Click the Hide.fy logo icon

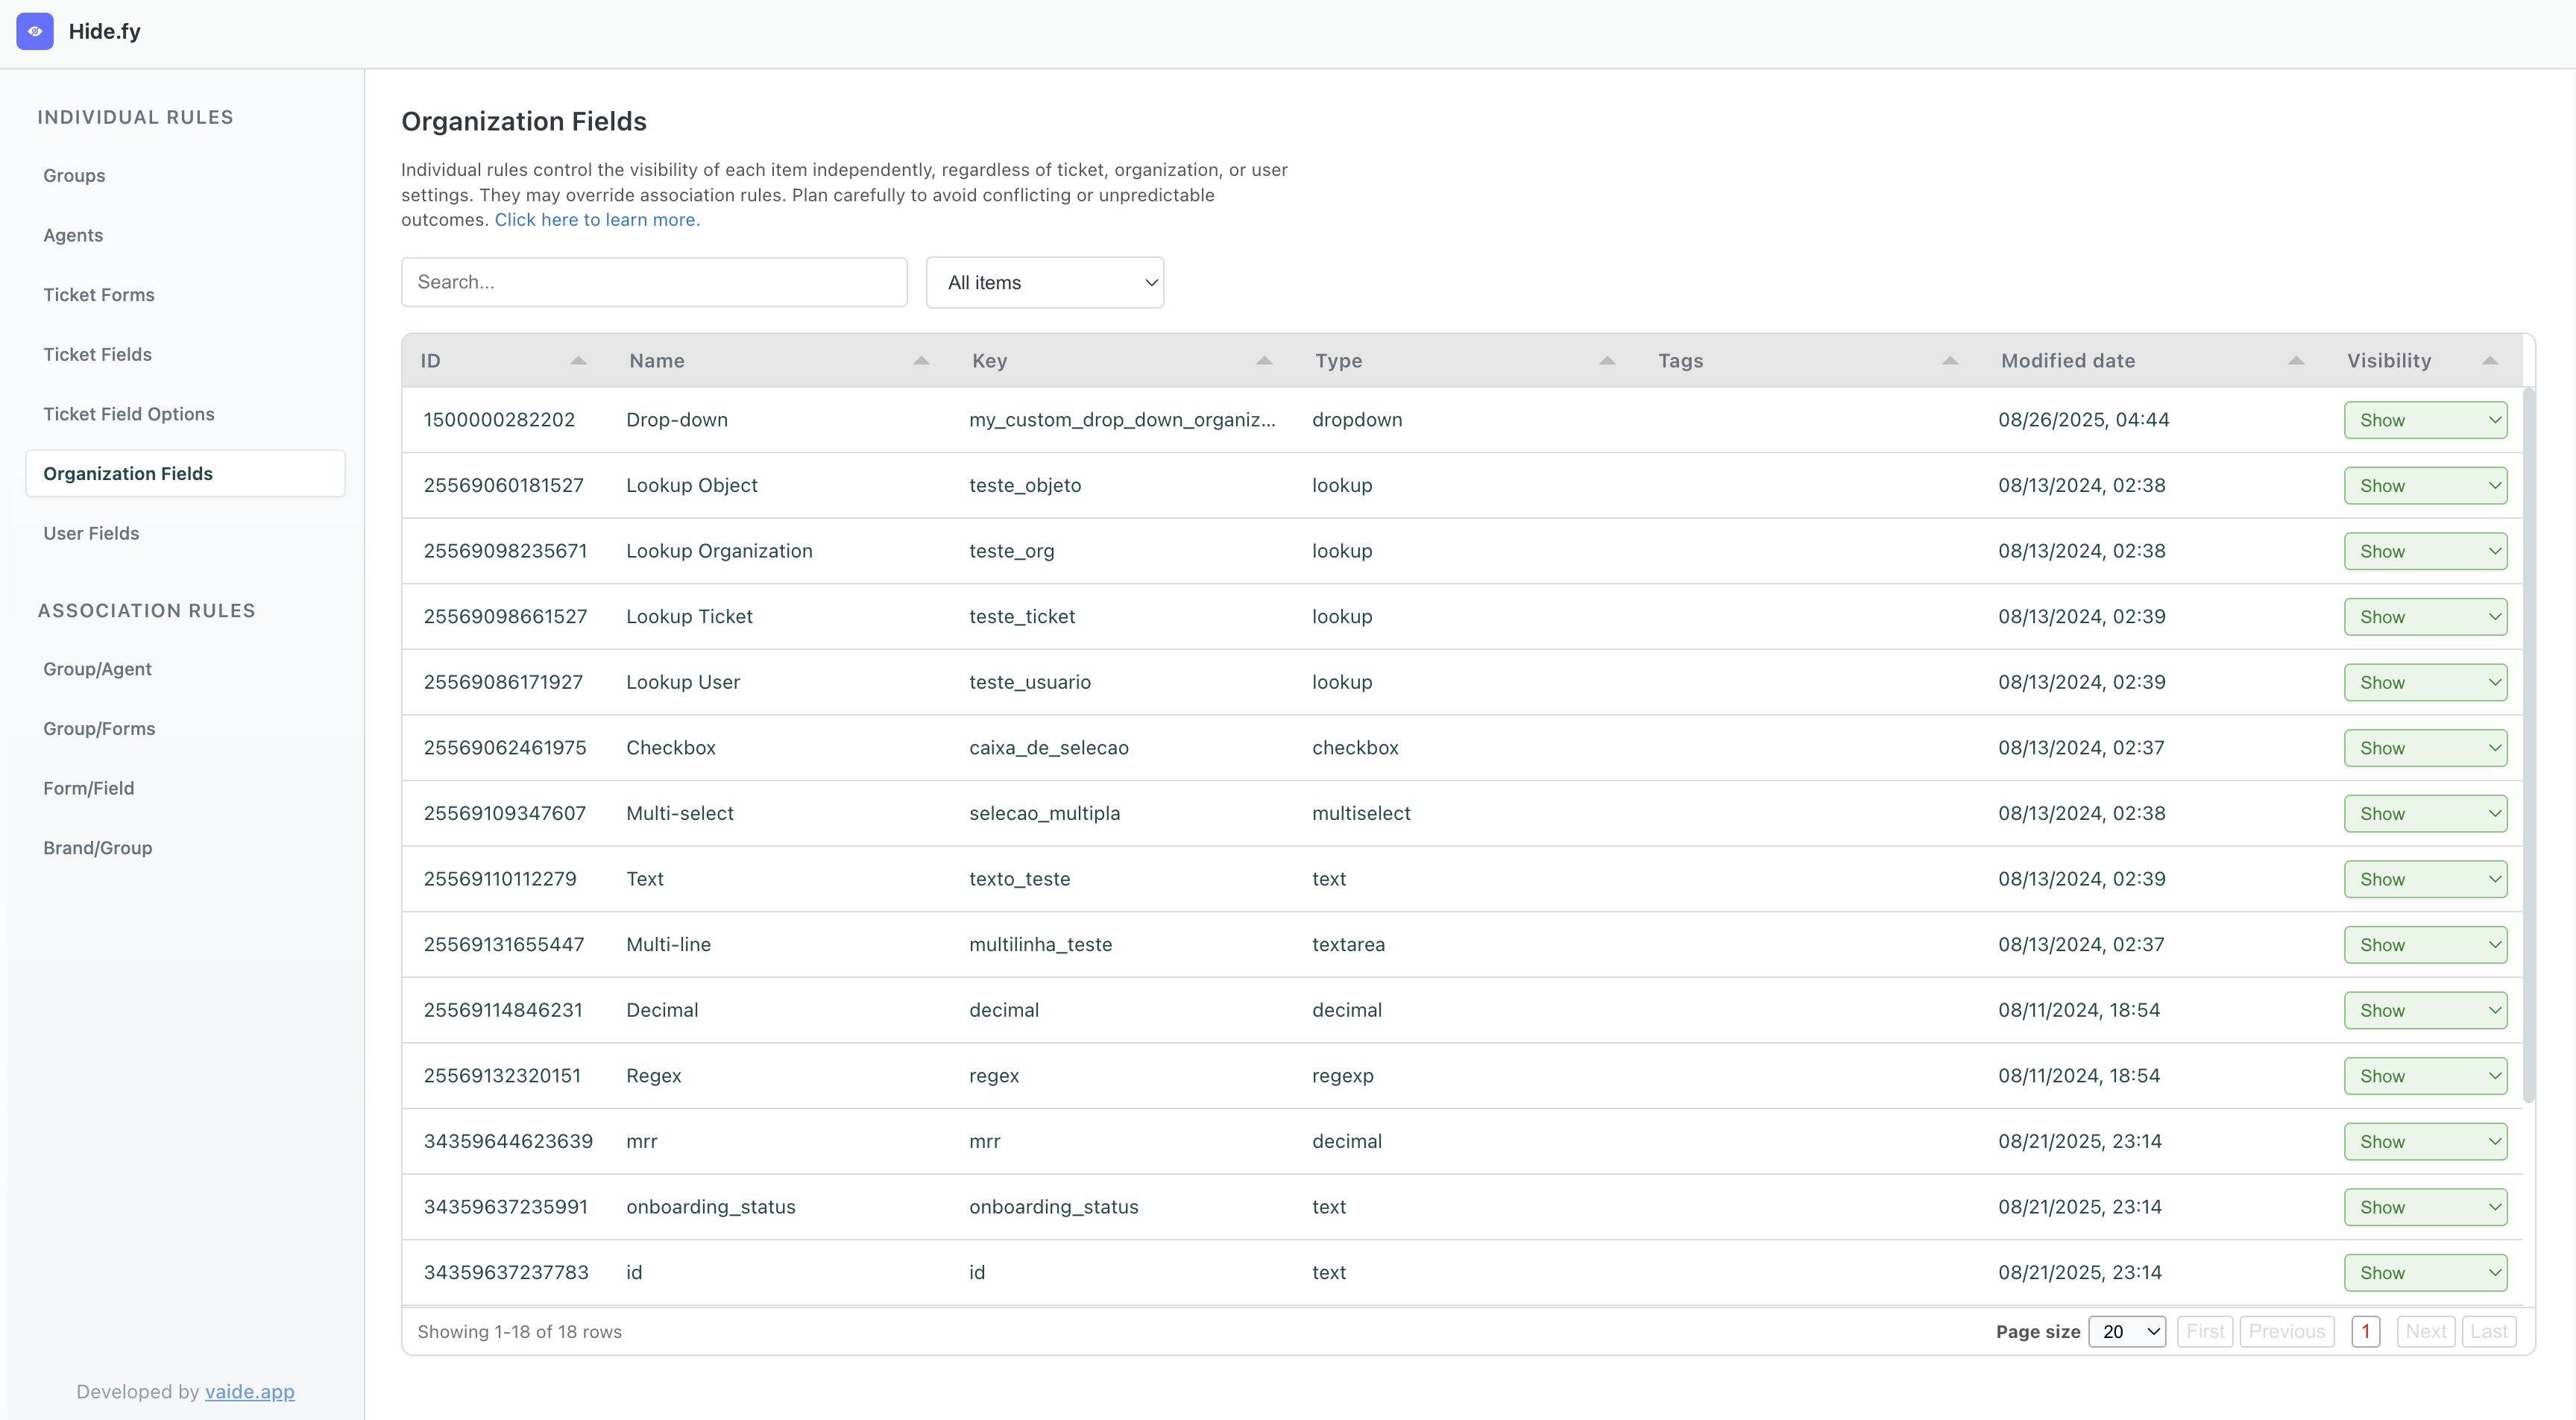(x=35, y=31)
